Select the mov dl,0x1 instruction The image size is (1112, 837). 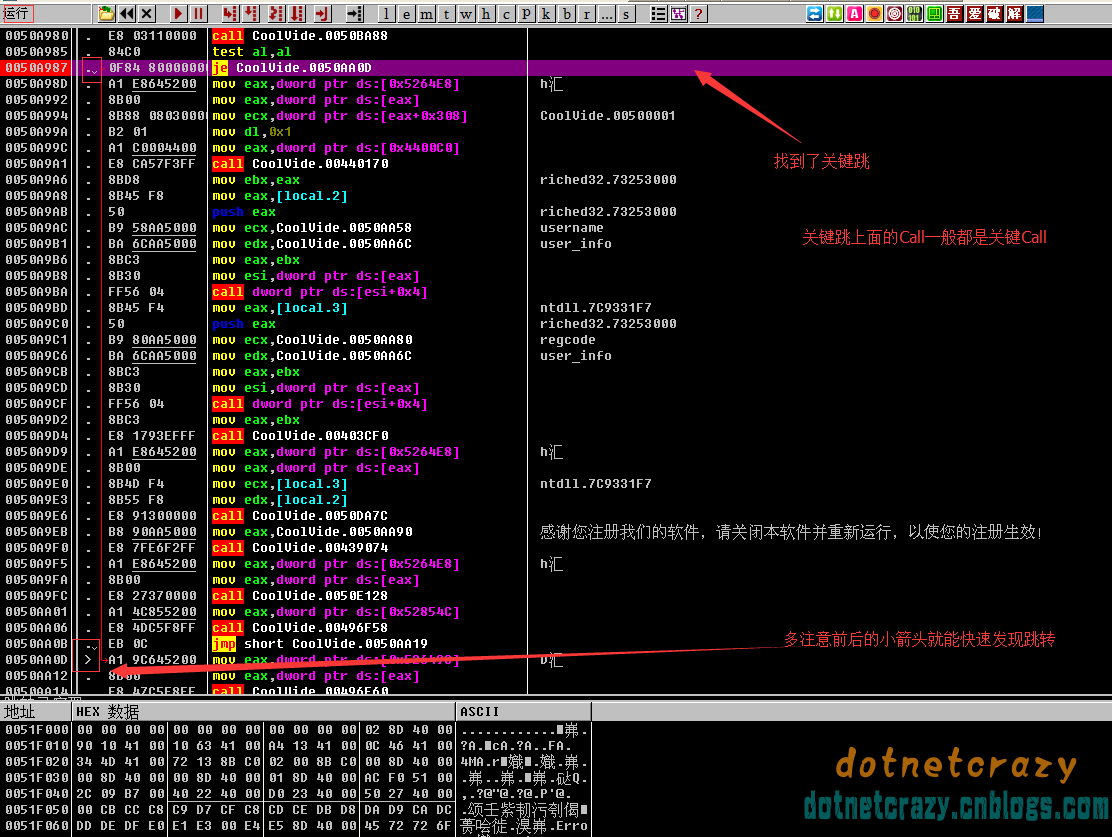(x=252, y=132)
